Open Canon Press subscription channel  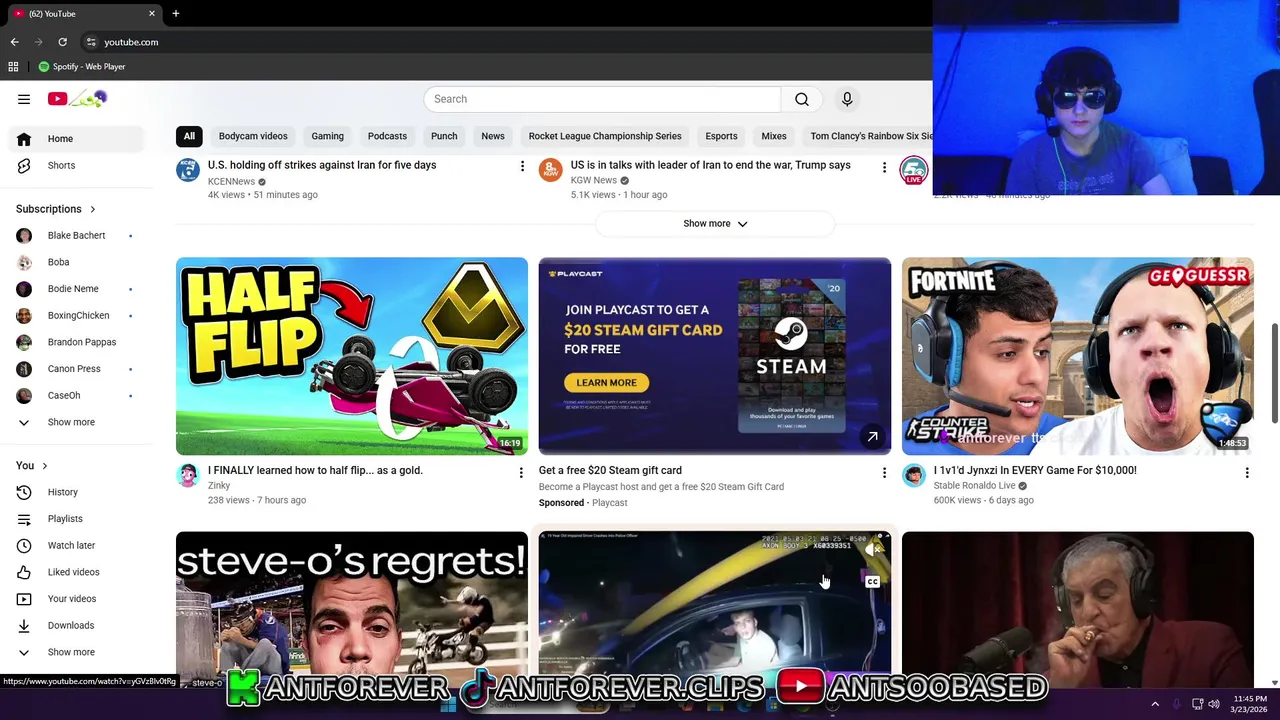point(75,369)
